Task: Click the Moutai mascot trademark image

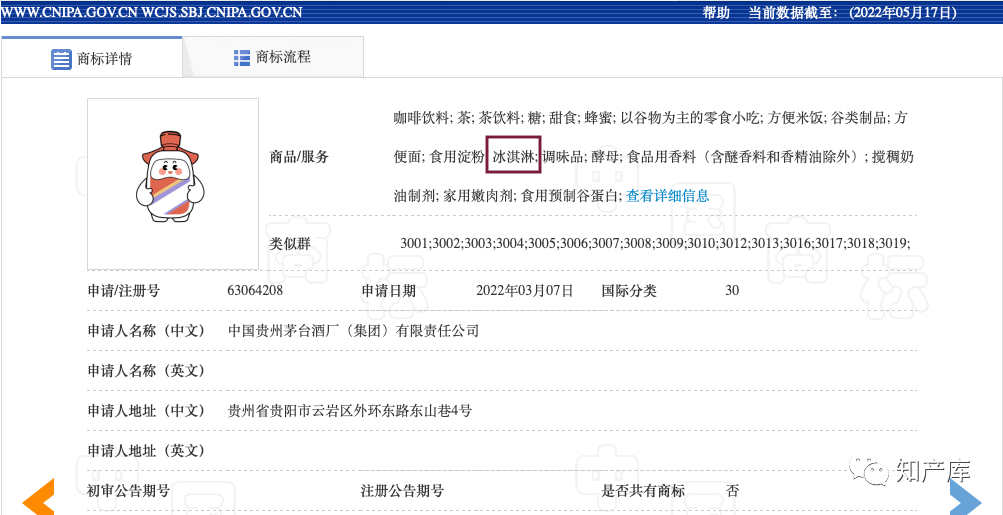Action: tap(173, 184)
